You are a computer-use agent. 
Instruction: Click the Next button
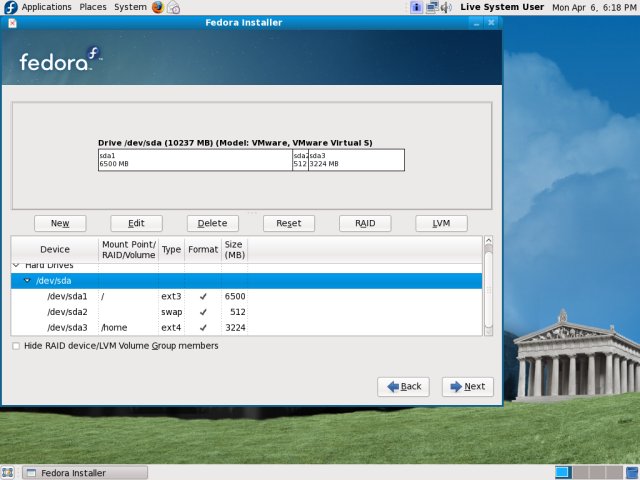[467, 386]
